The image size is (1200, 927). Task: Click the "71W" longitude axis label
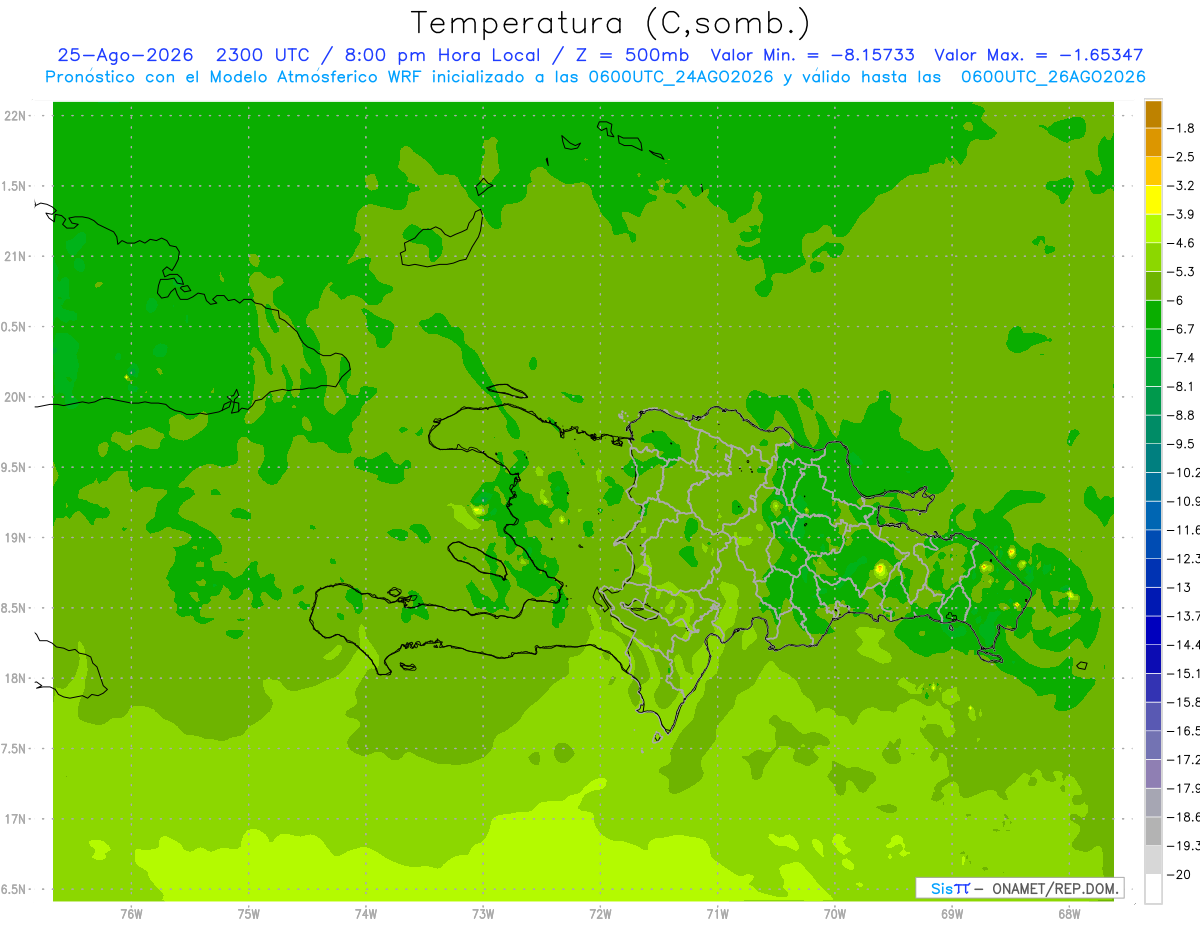tap(717, 913)
